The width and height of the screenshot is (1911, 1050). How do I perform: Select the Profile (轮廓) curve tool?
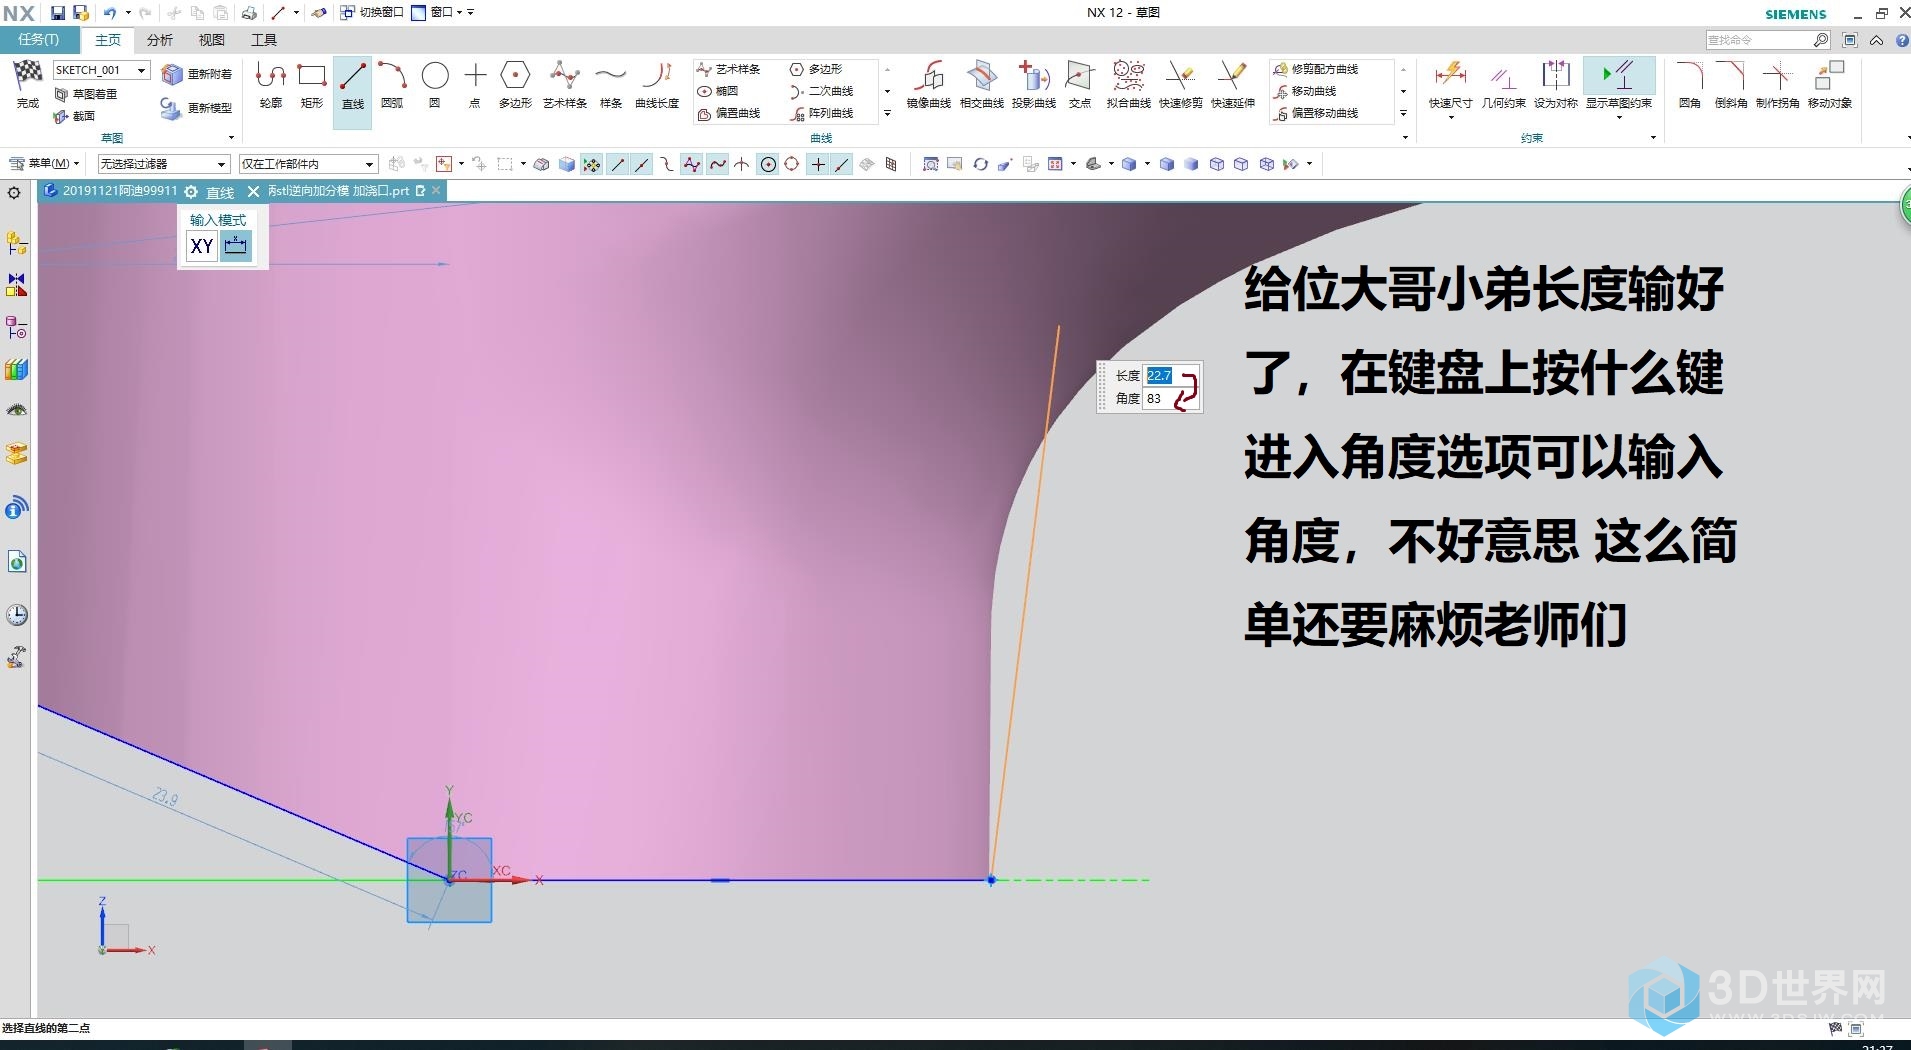(x=271, y=84)
